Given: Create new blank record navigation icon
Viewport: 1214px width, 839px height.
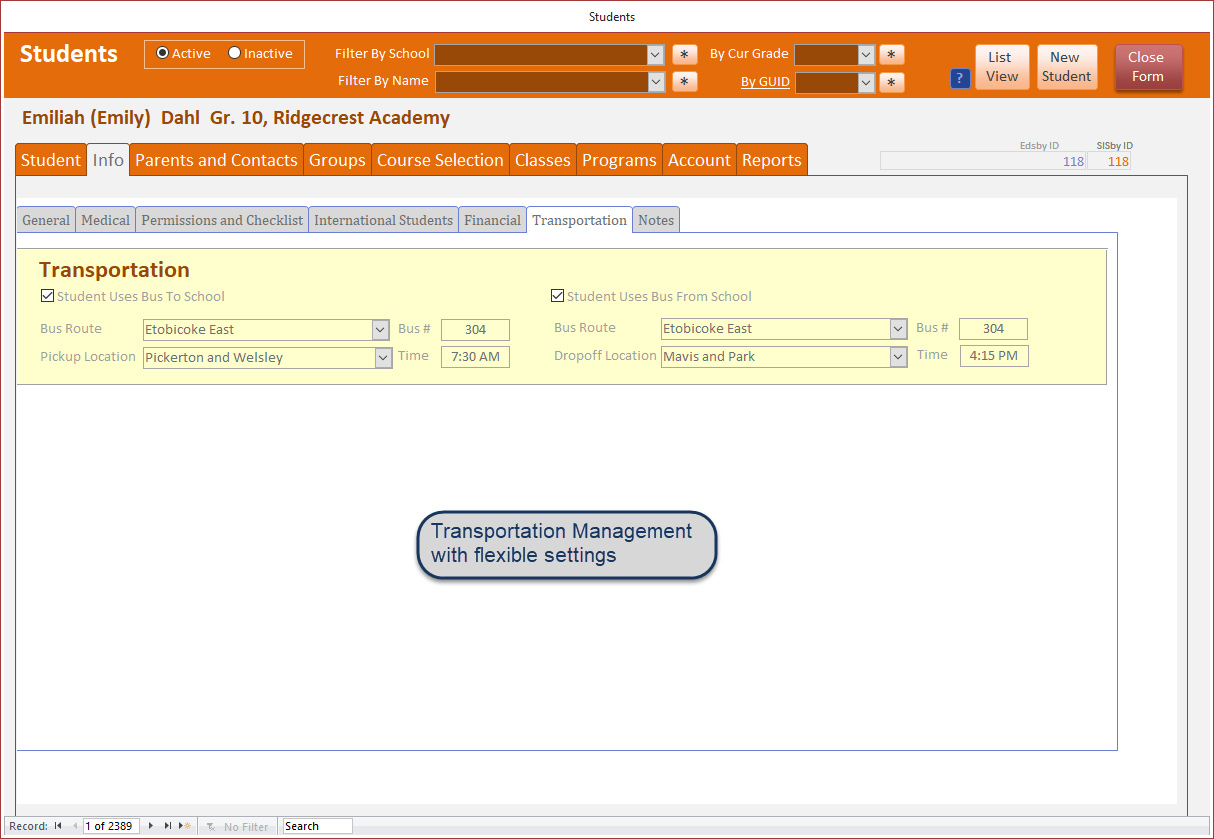Looking at the screenshot, I should point(185,826).
